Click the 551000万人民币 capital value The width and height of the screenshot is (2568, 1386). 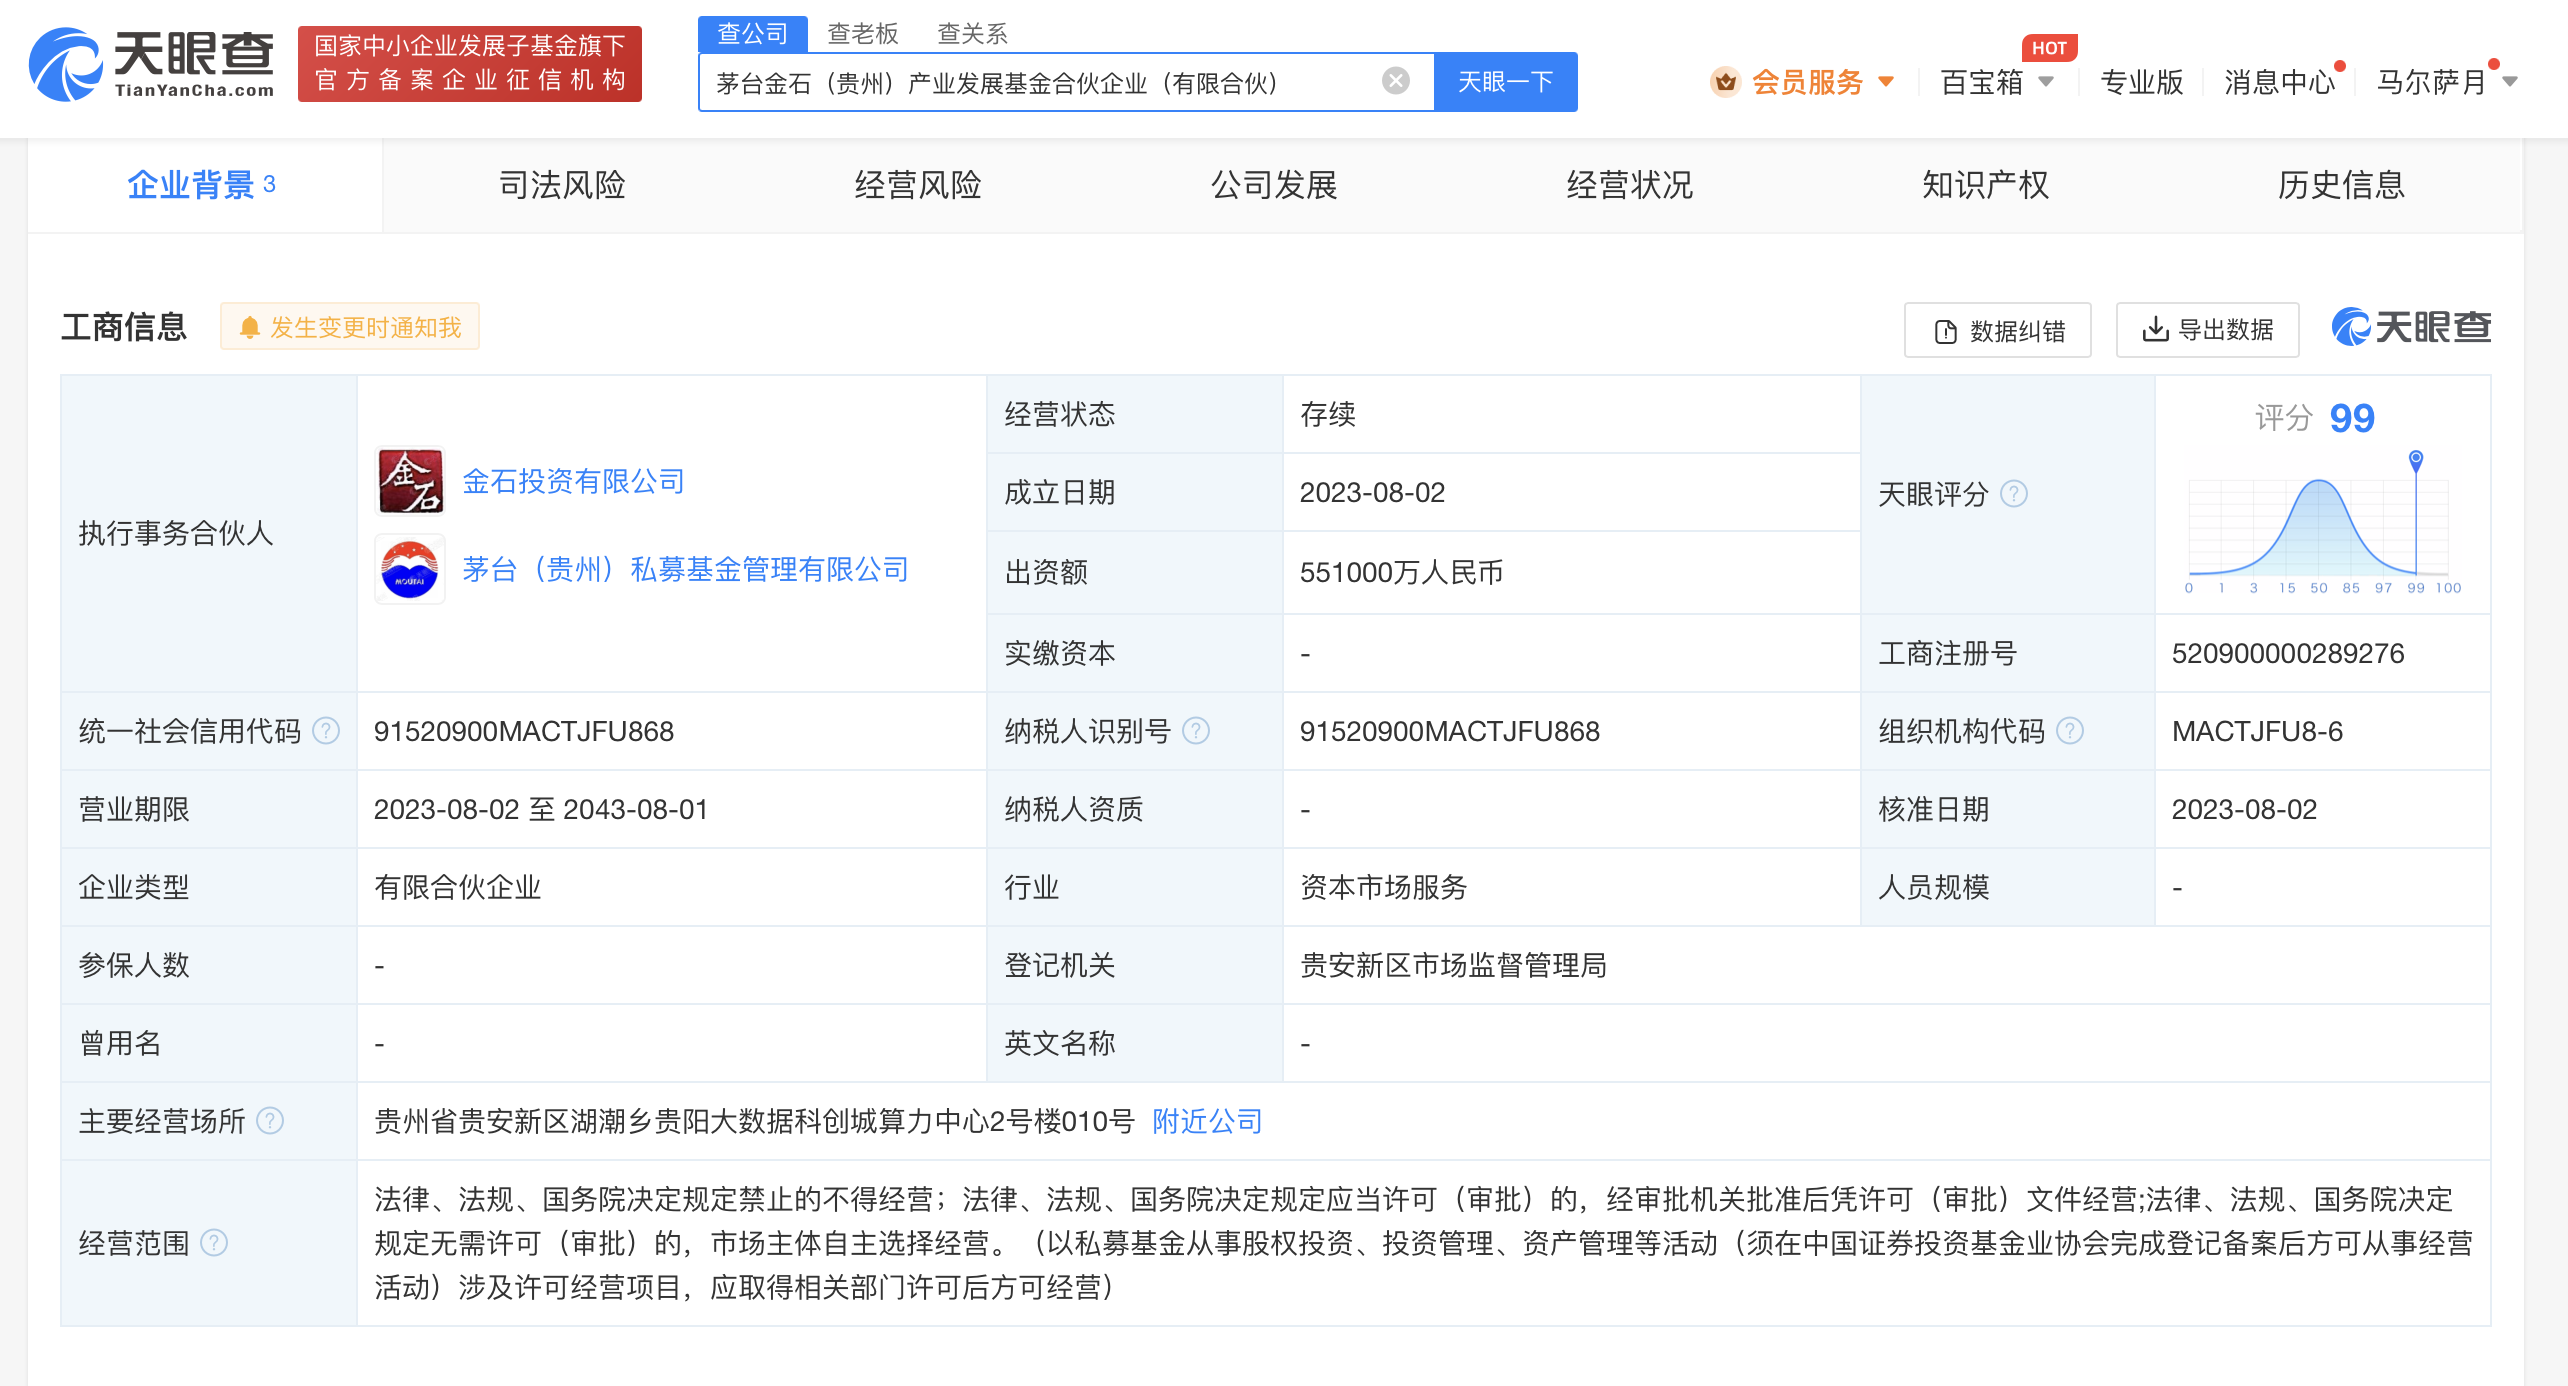pos(1401,572)
